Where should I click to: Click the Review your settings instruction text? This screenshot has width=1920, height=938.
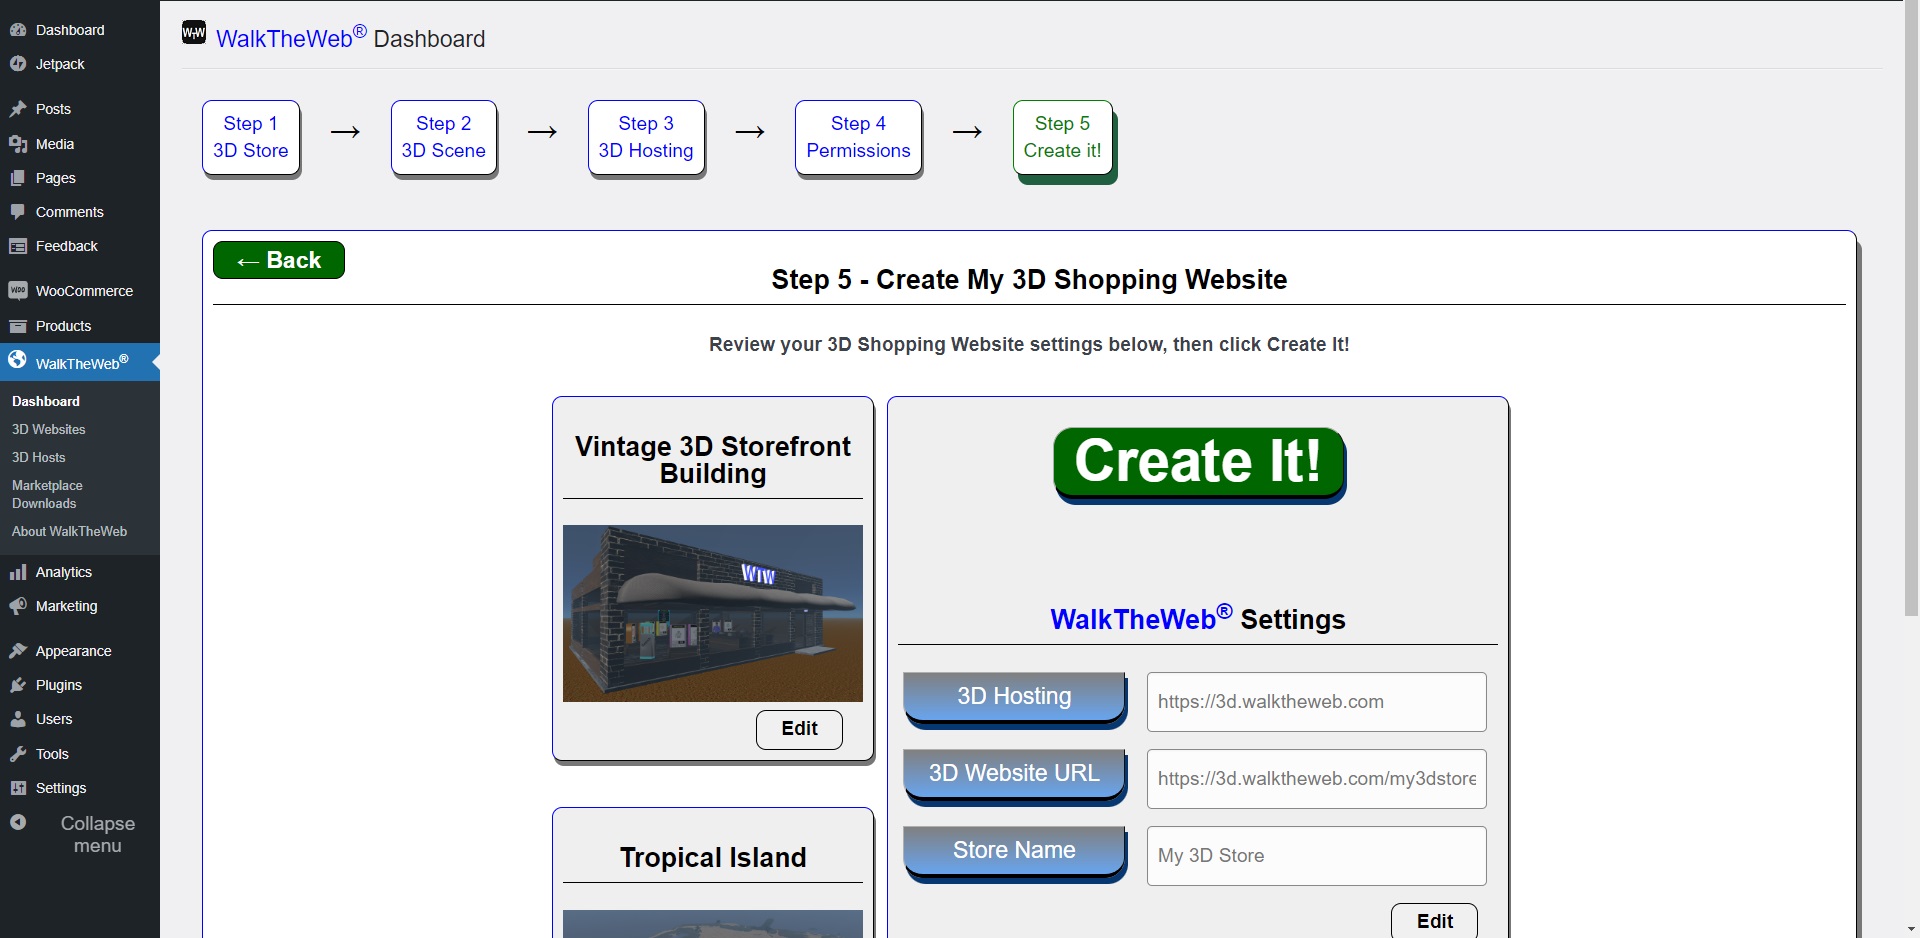coord(1029,344)
